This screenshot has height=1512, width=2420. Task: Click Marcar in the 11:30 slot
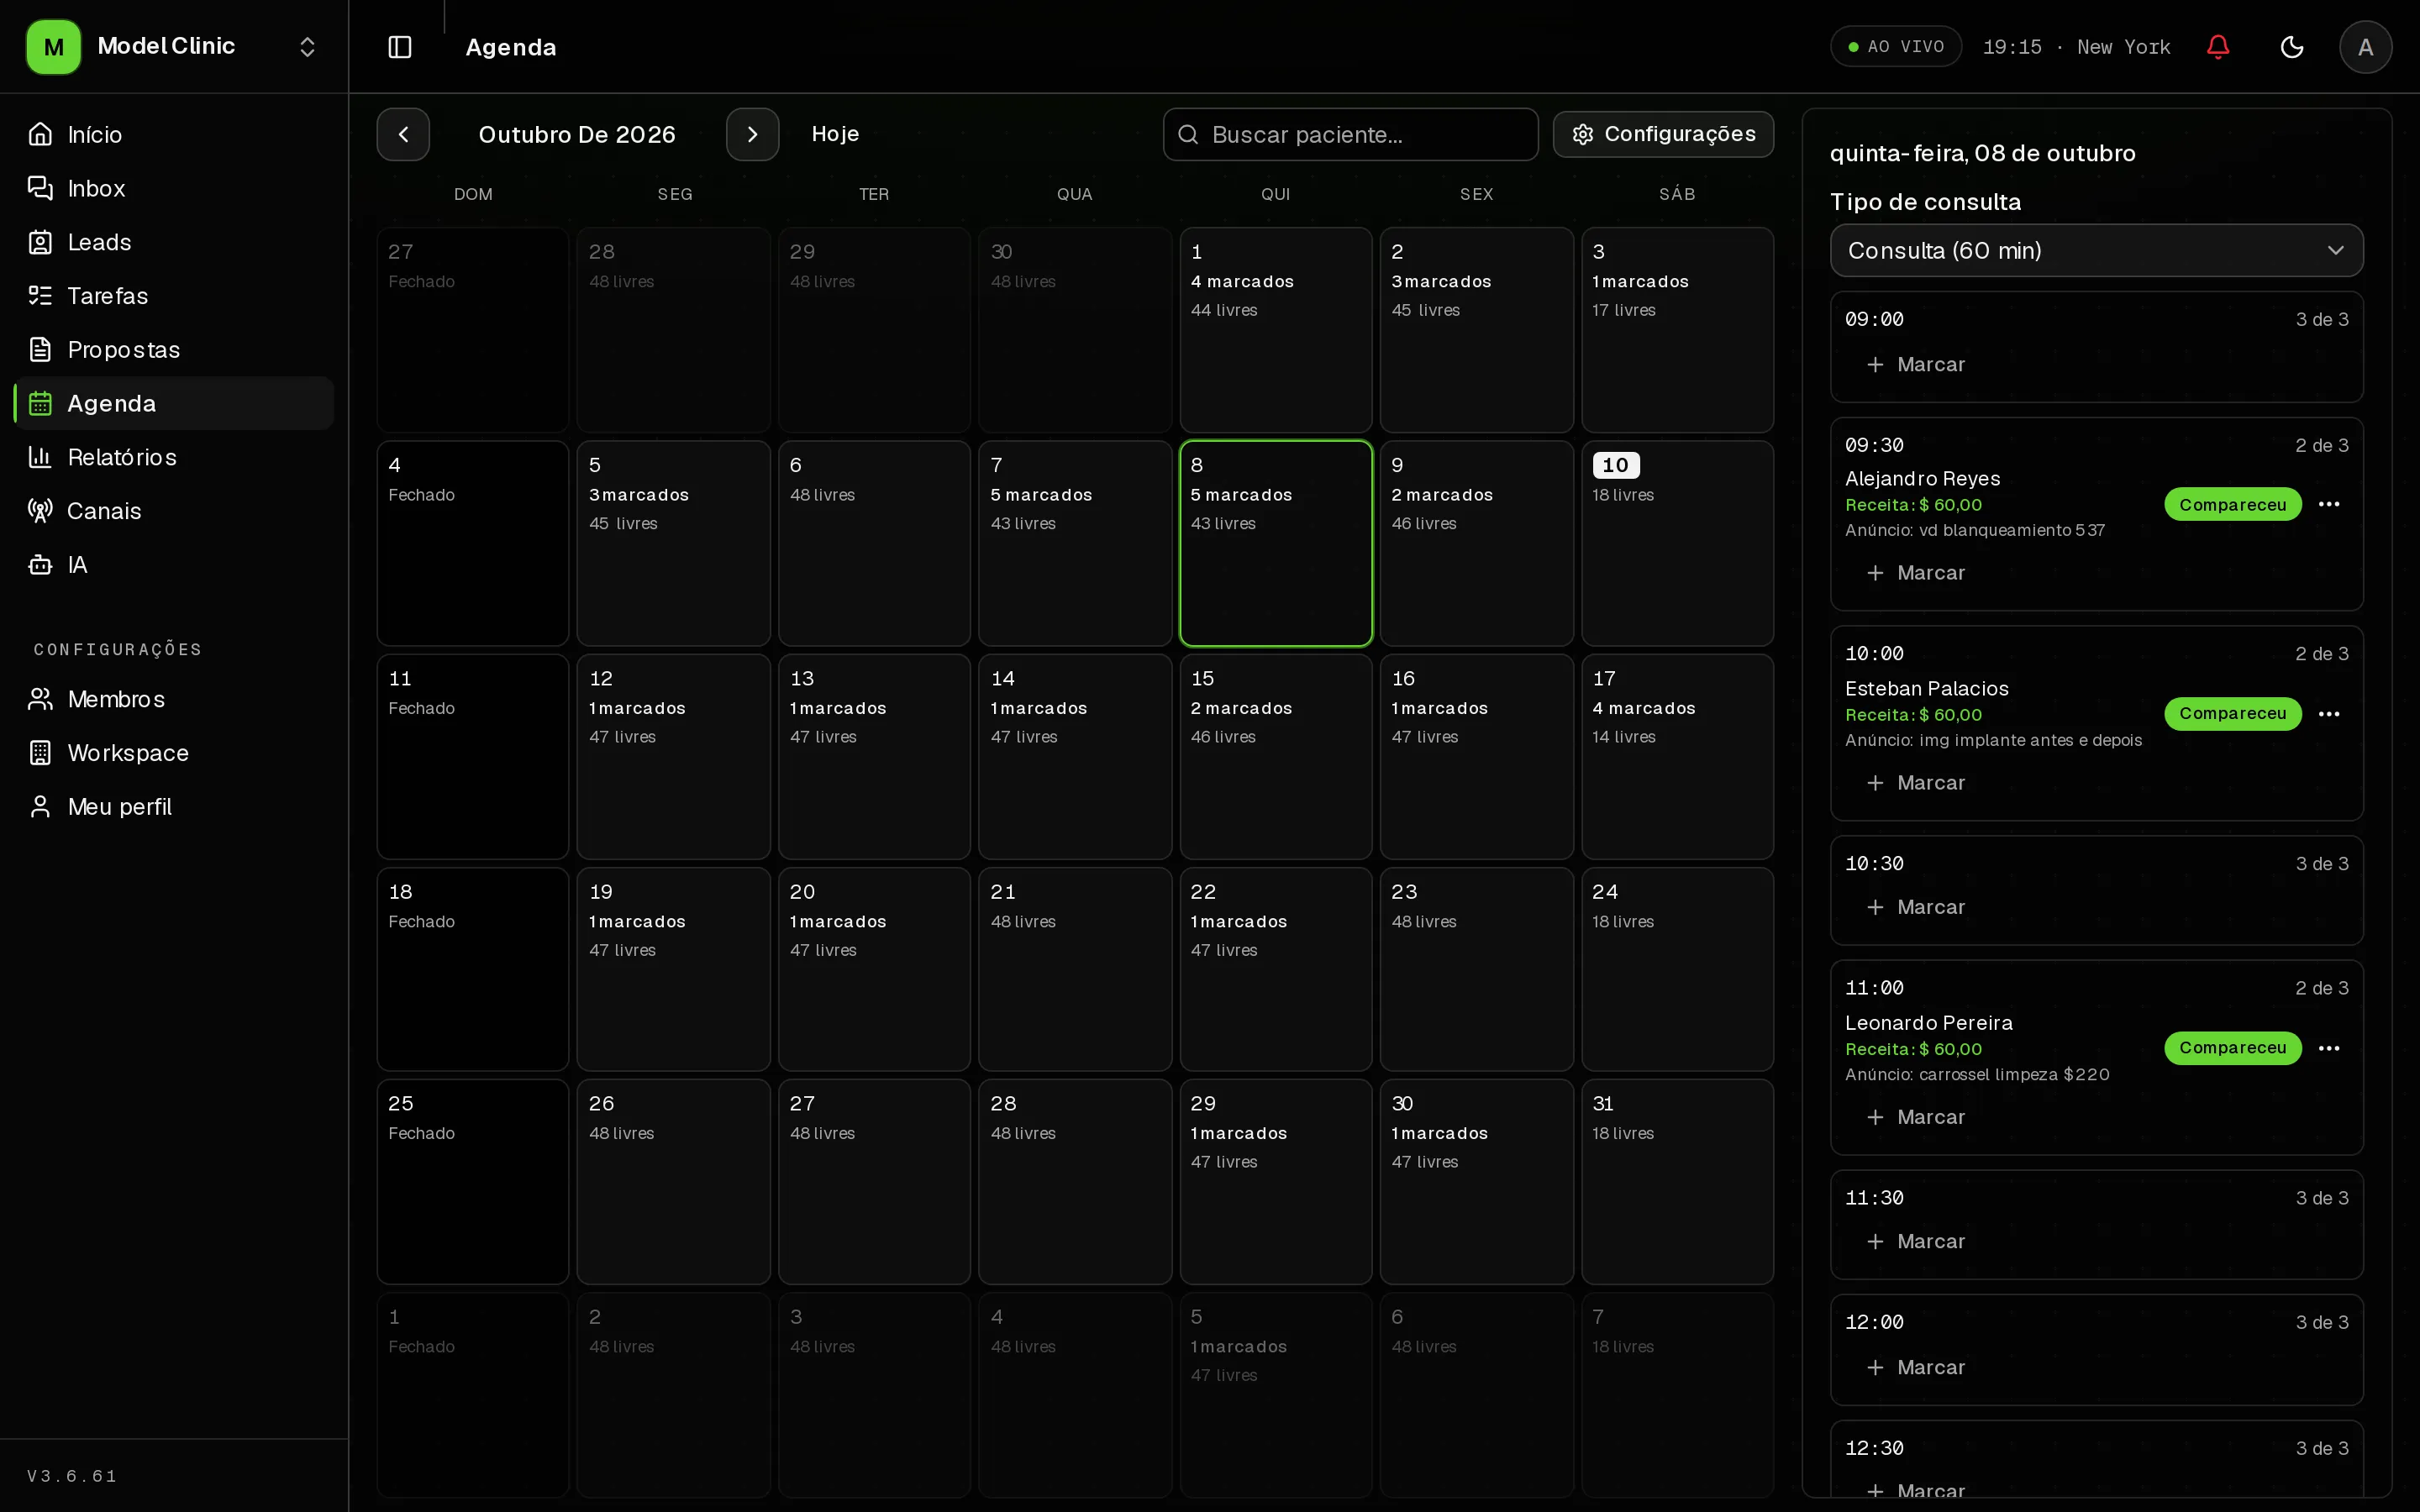[x=1916, y=1241]
